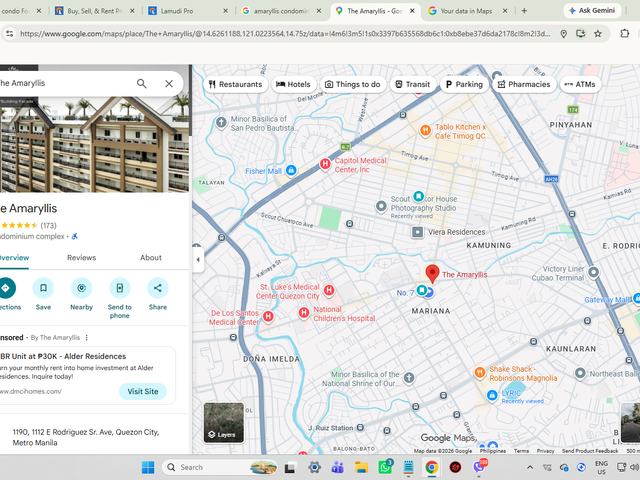The image size is (640, 480).
Task: Collapse the side panel arrow
Action: (198, 260)
